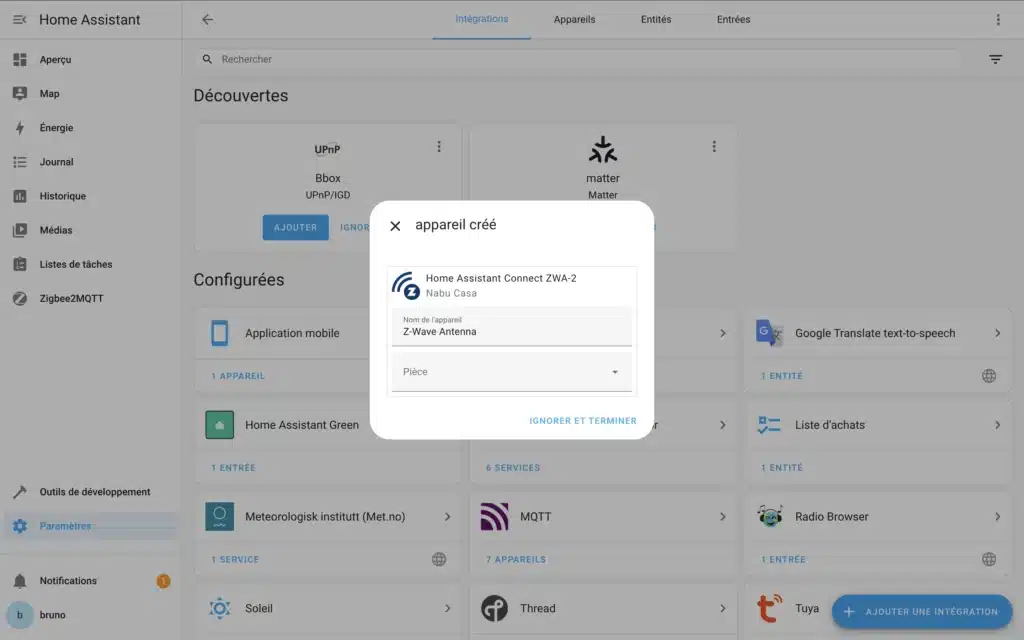Open the Zigbee2MQTT sidebar icon

pos(20,298)
